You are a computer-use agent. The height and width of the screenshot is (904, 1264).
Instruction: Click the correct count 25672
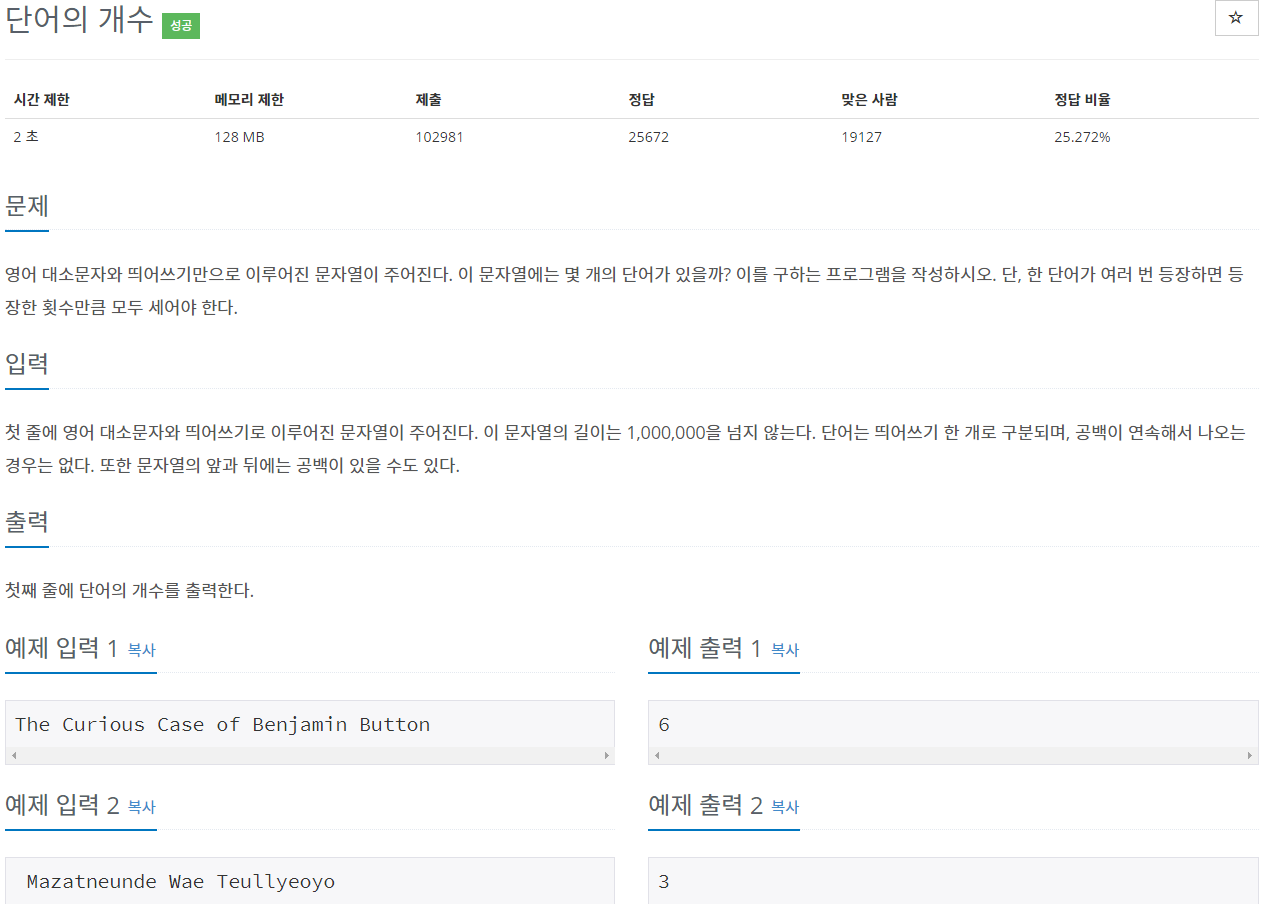click(648, 137)
